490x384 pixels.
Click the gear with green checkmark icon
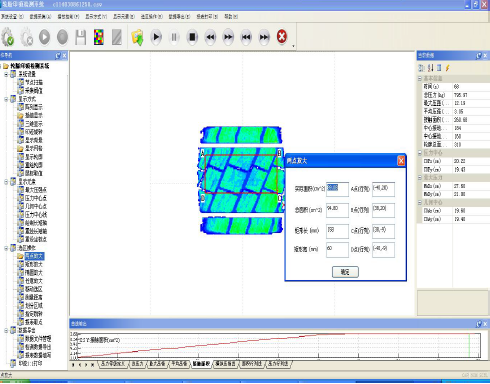8,37
